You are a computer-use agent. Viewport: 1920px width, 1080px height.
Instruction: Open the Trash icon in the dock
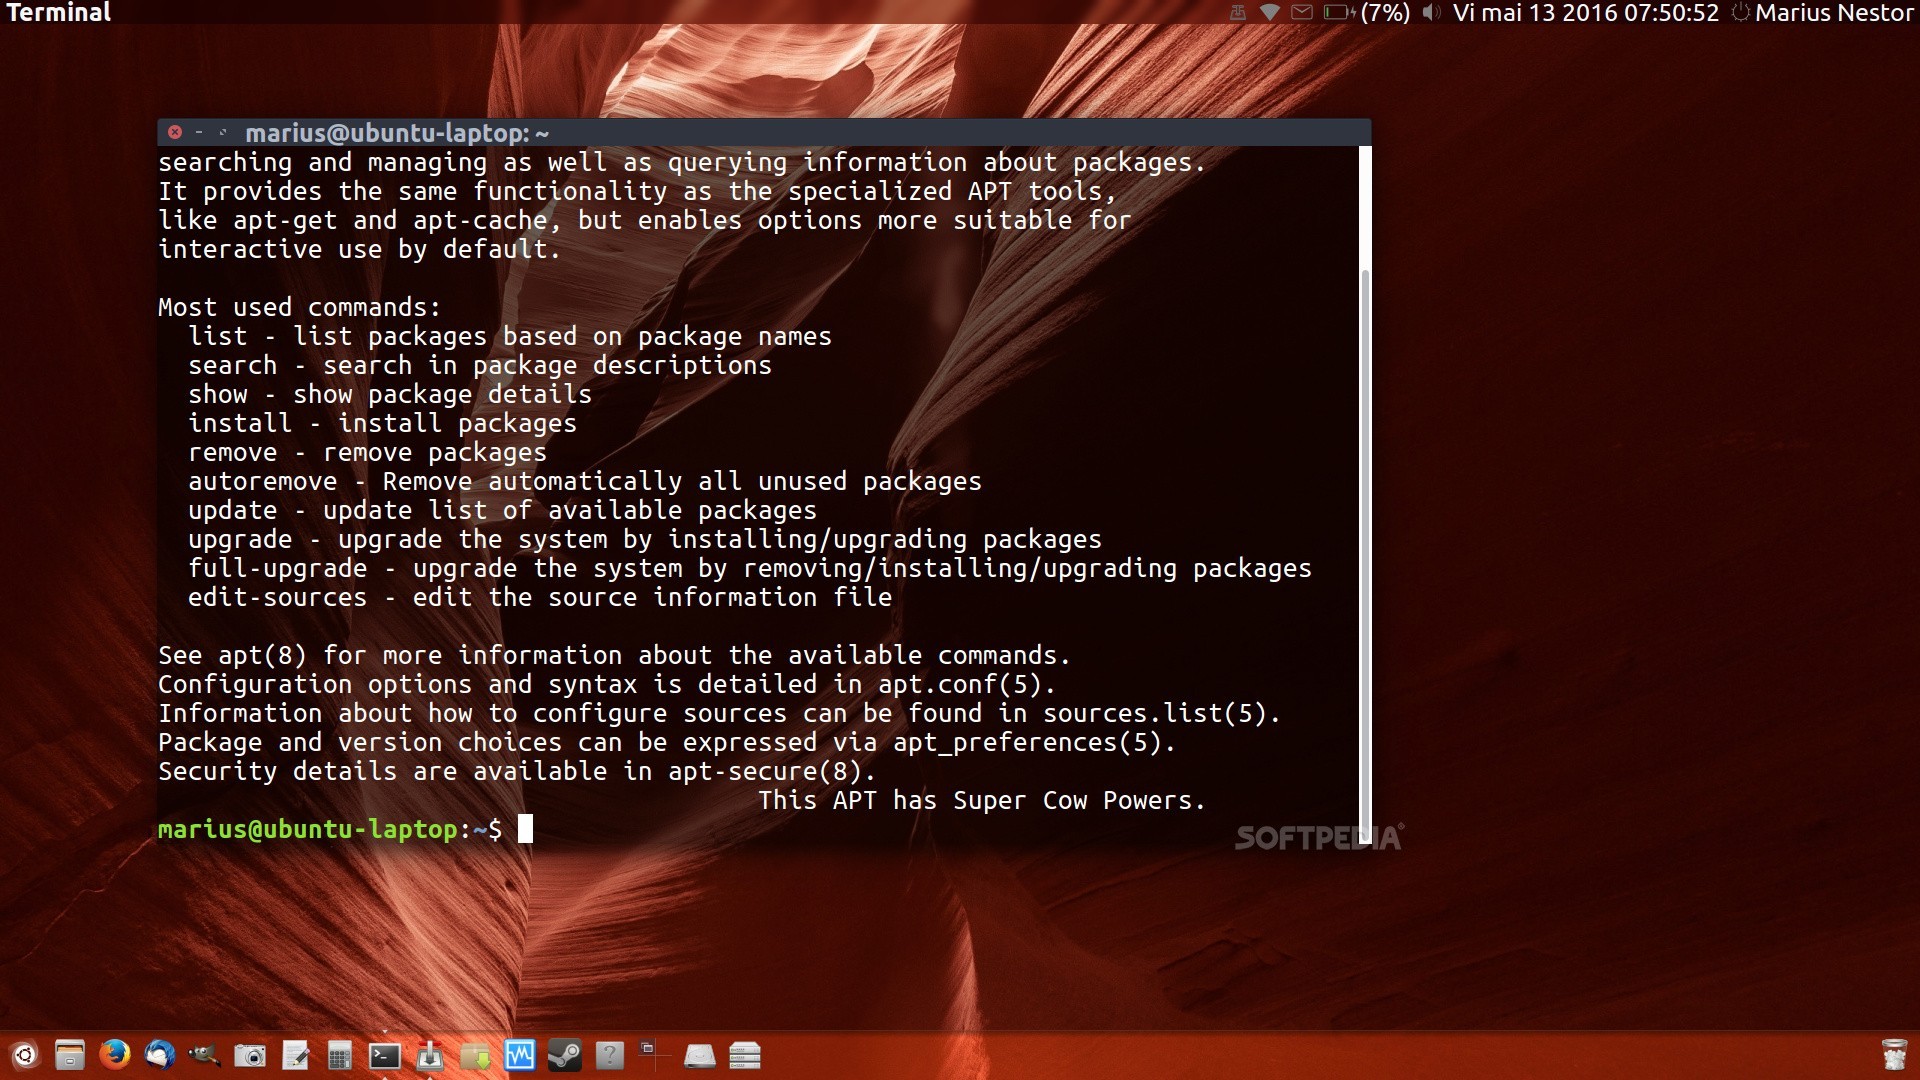tap(1894, 1055)
